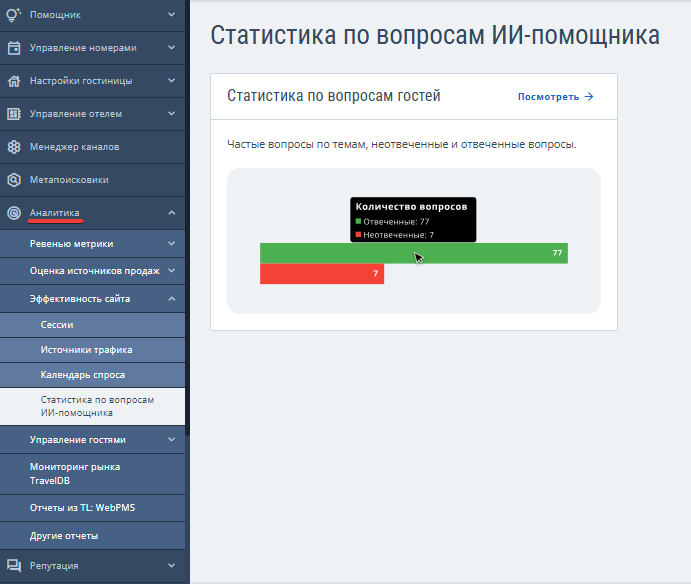
Task: Go to Источники трафика report
Action: (93, 350)
